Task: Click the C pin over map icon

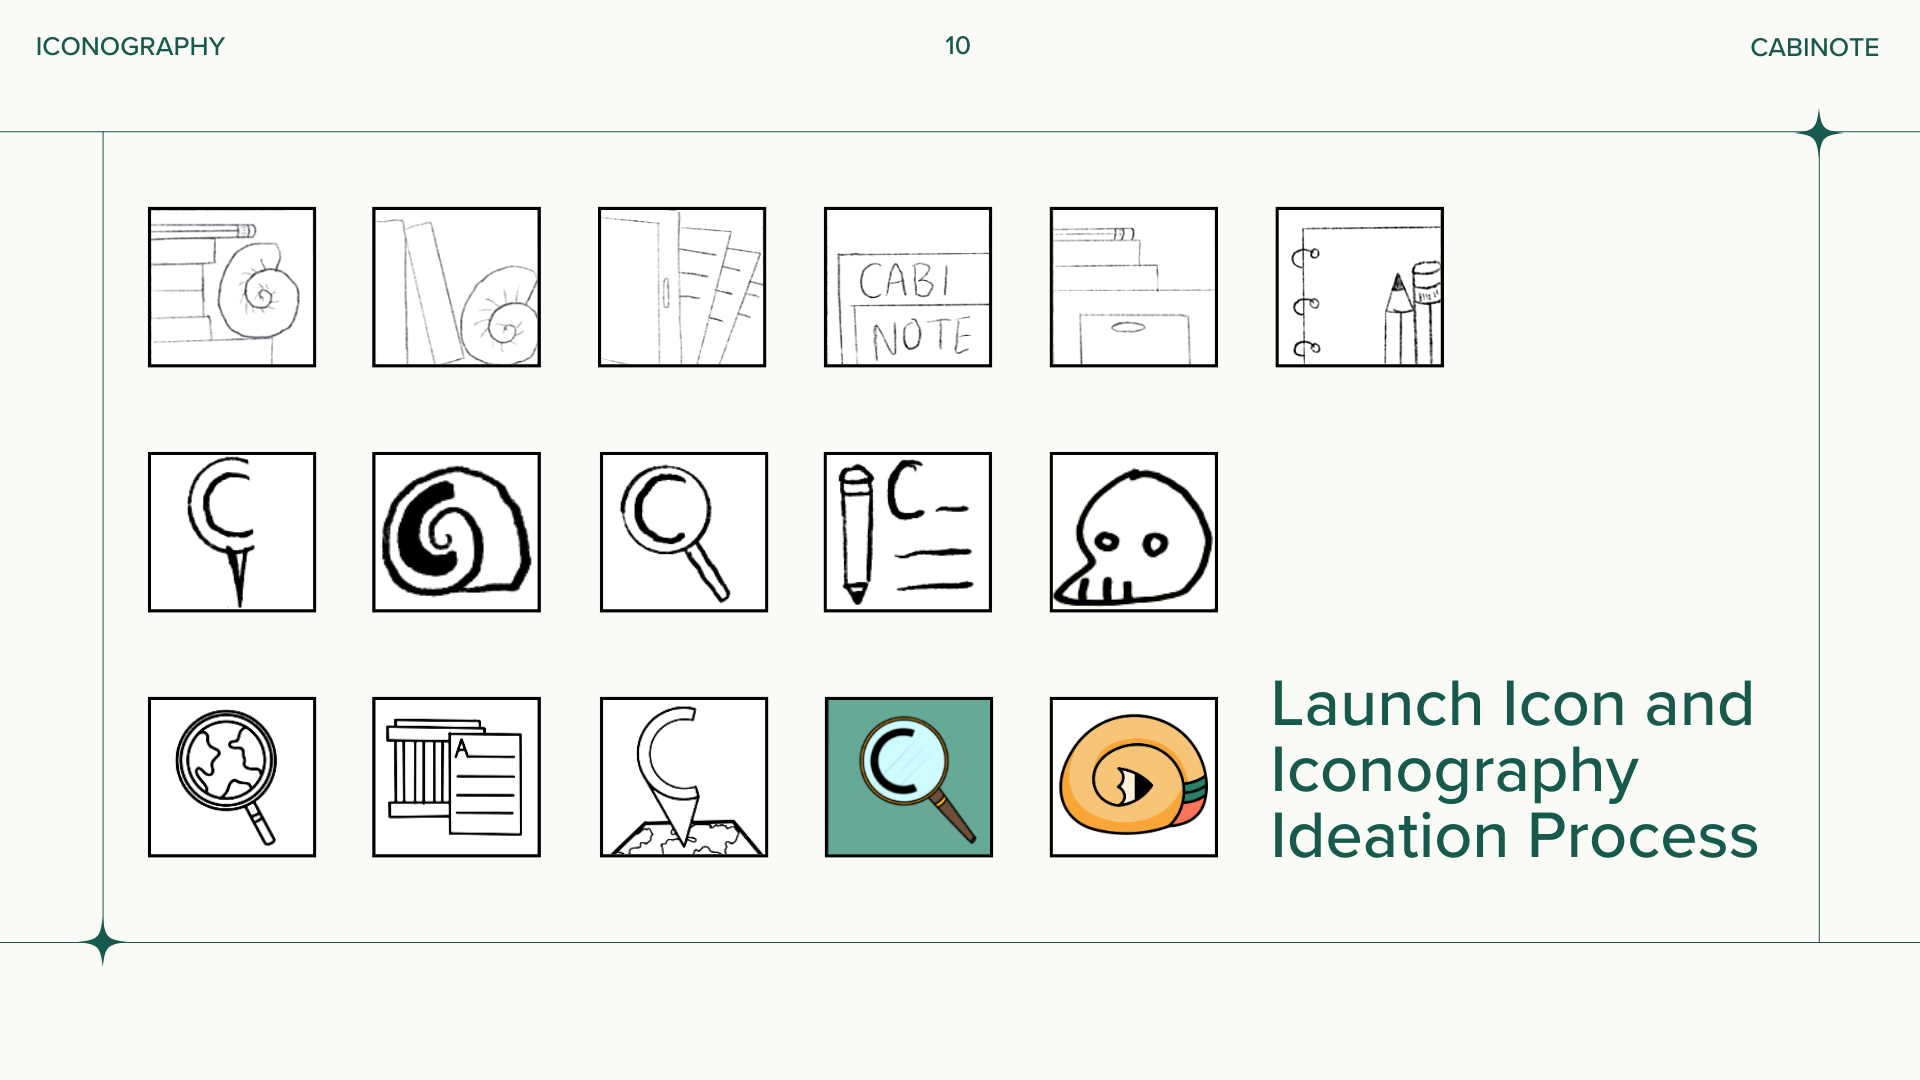Action: pyautogui.click(x=683, y=777)
